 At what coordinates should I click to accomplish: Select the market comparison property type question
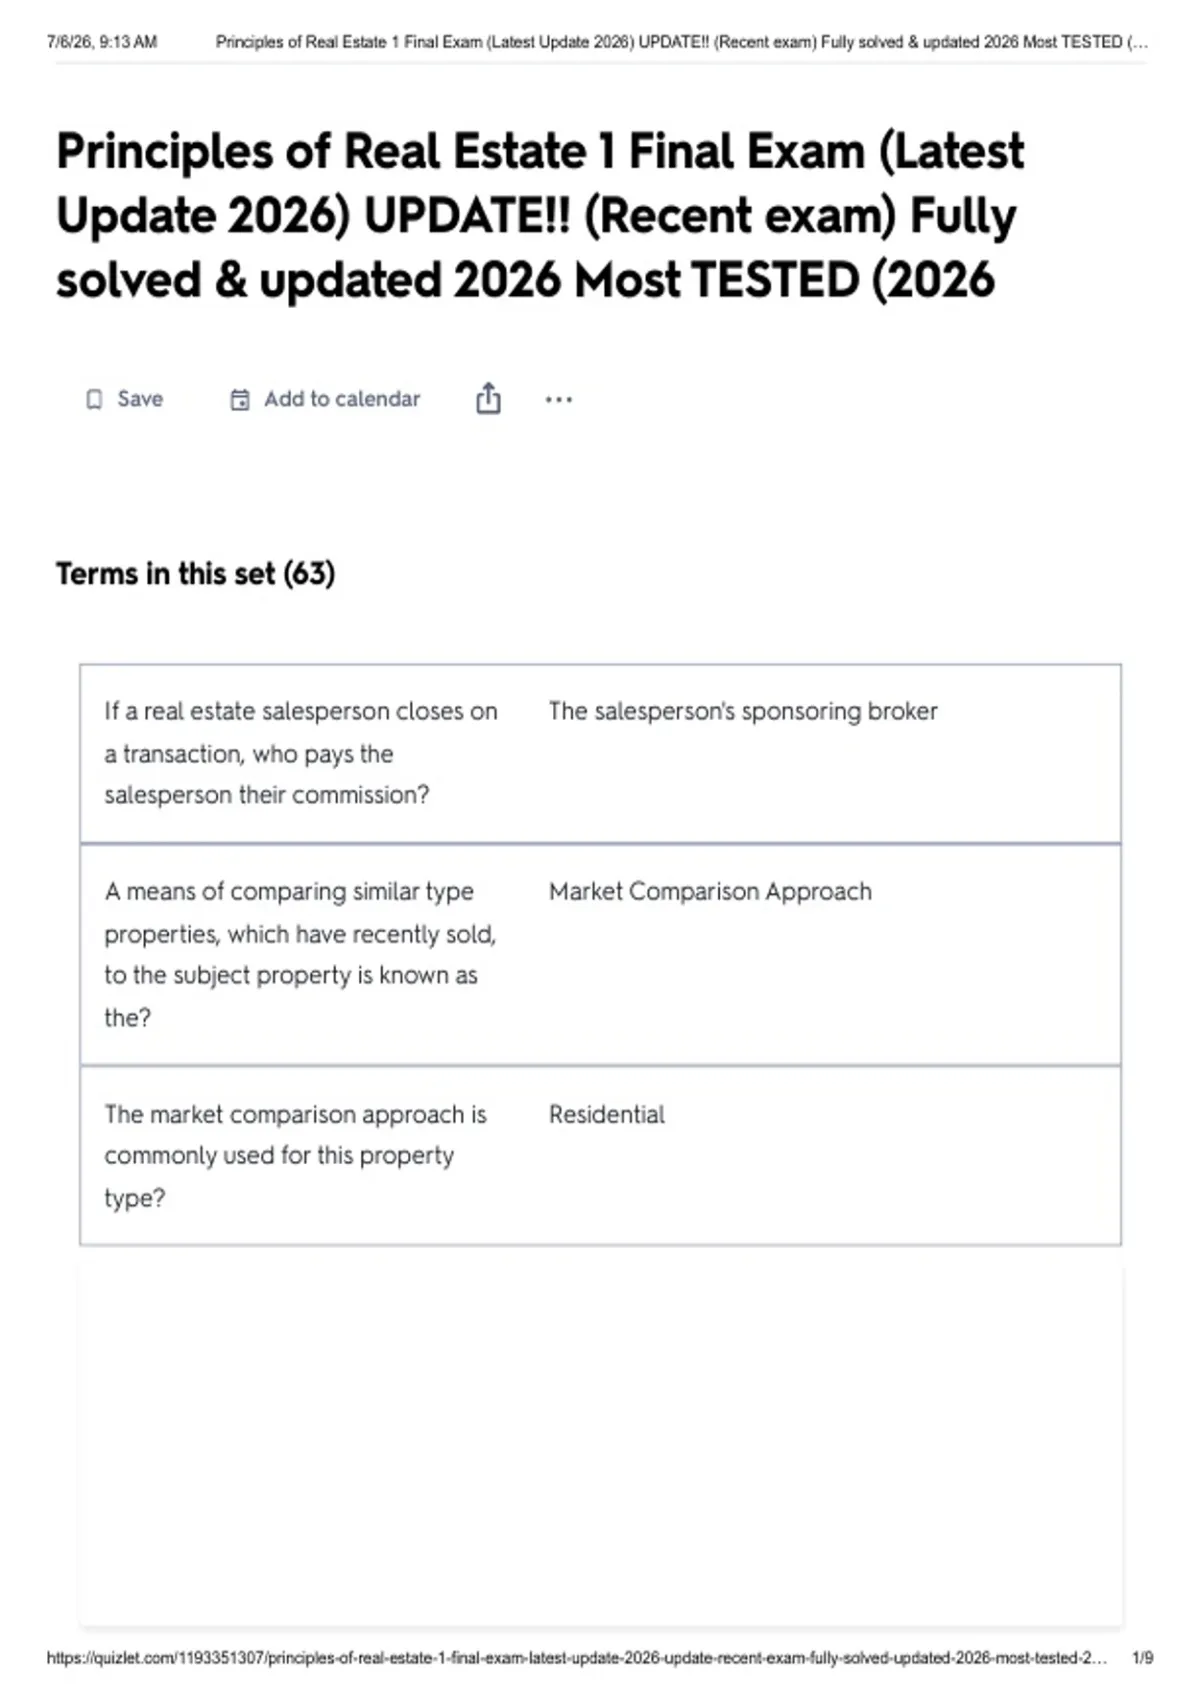click(295, 1156)
